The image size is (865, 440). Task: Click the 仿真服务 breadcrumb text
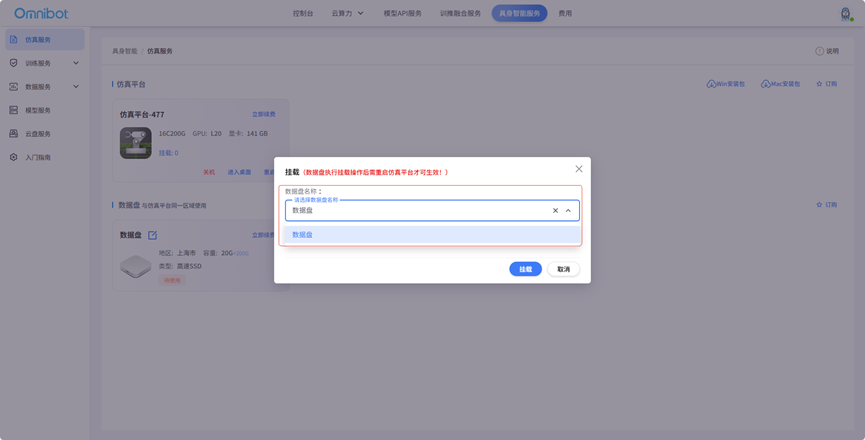point(160,51)
